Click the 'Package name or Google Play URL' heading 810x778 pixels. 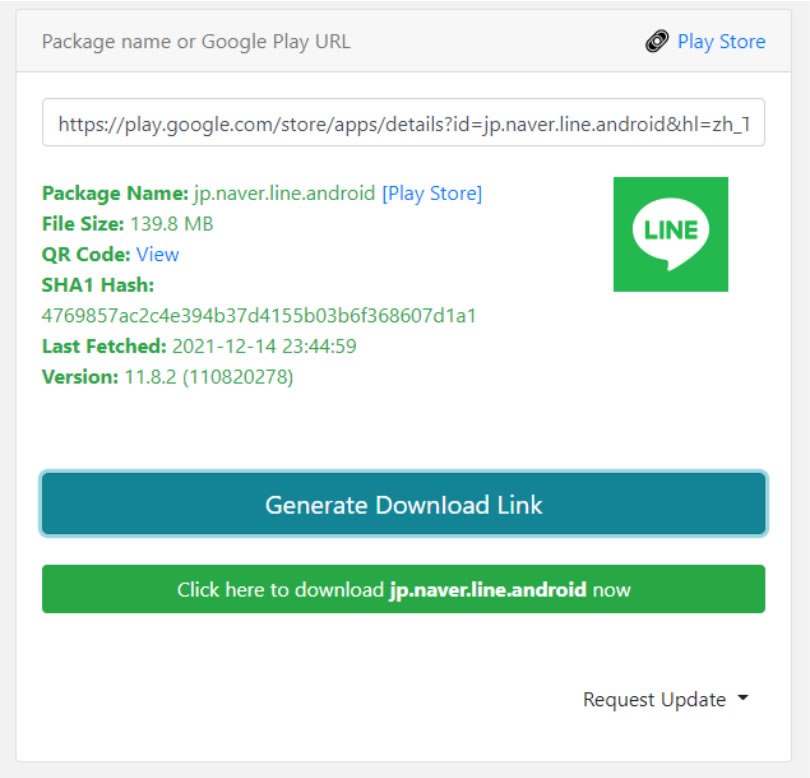coord(196,41)
